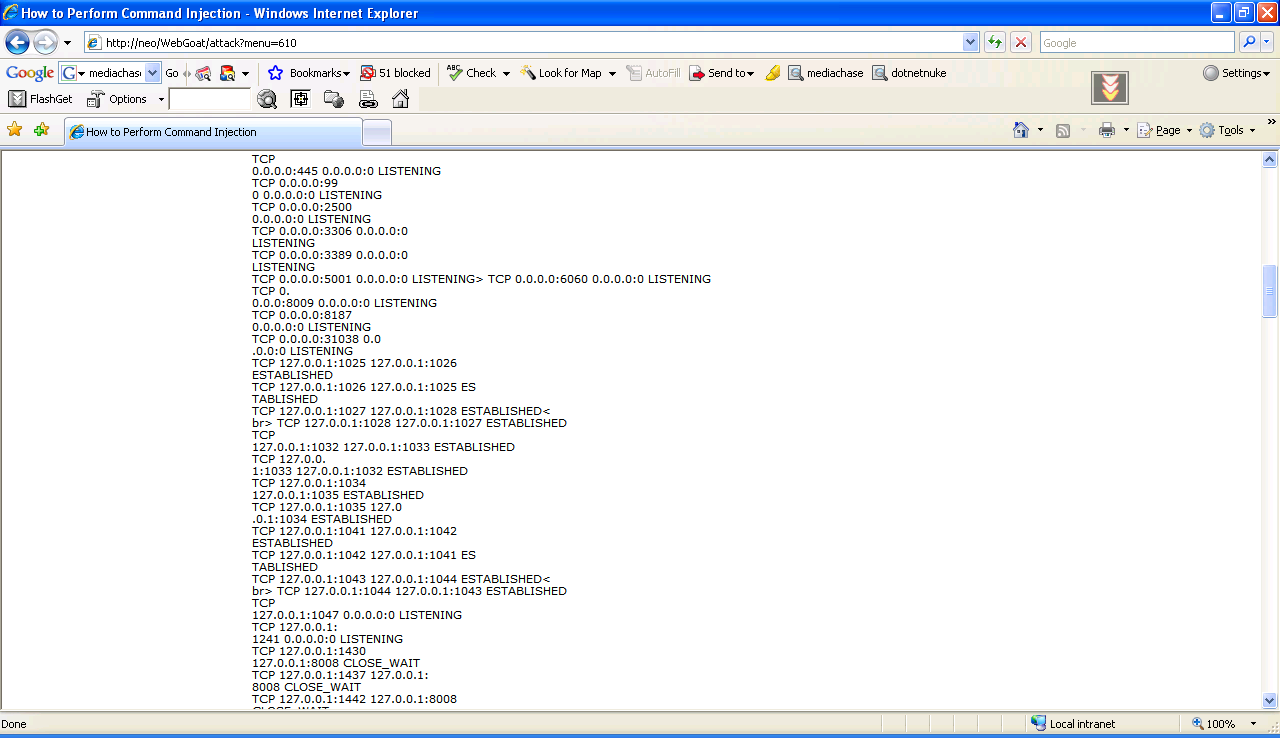Image resolution: width=1280 pixels, height=738 pixels.
Task: Click the FlashGet drop zone arrow icon
Action: click(1109, 88)
